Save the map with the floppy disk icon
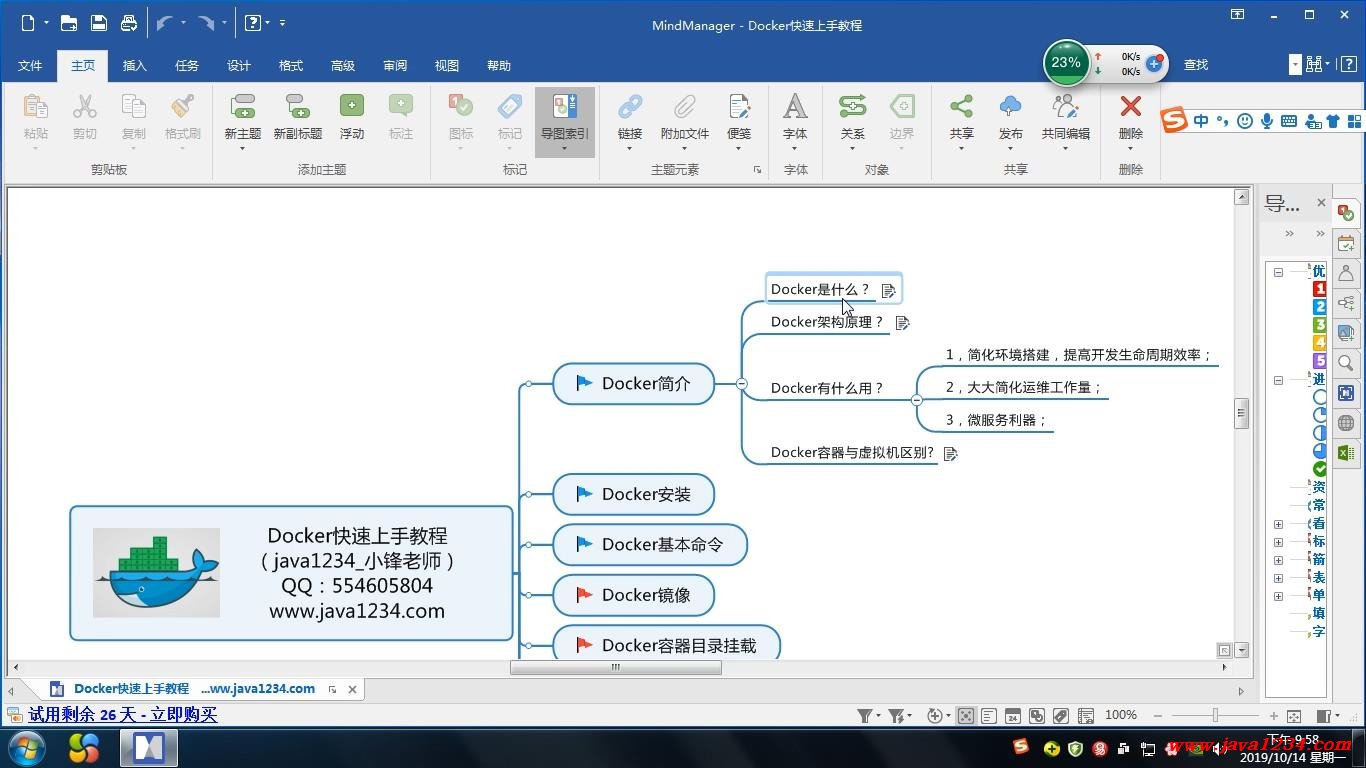 98,22
